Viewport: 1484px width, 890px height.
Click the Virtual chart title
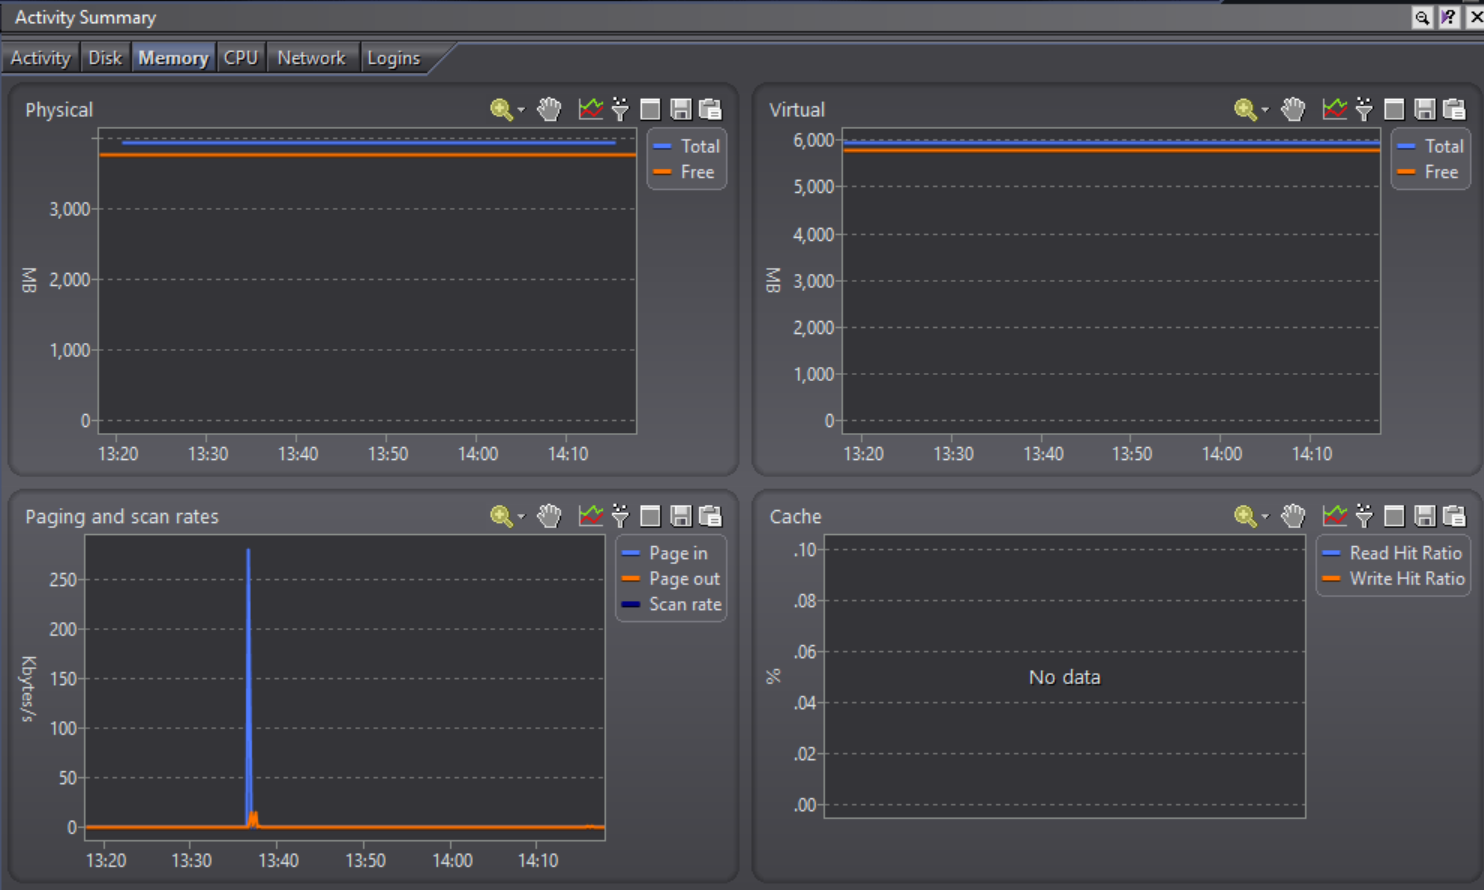point(797,110)
